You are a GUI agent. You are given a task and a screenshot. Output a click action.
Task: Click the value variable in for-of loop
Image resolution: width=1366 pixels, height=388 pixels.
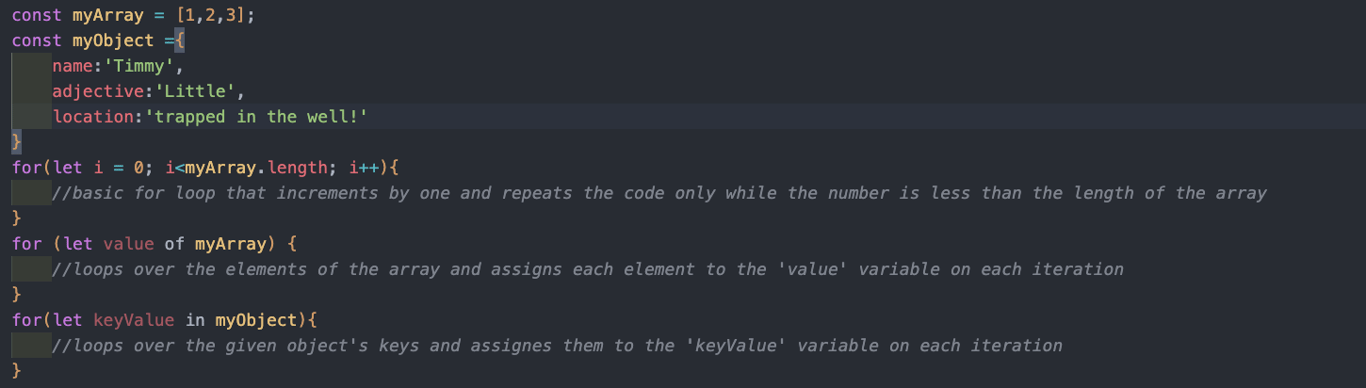pos(129,244)
